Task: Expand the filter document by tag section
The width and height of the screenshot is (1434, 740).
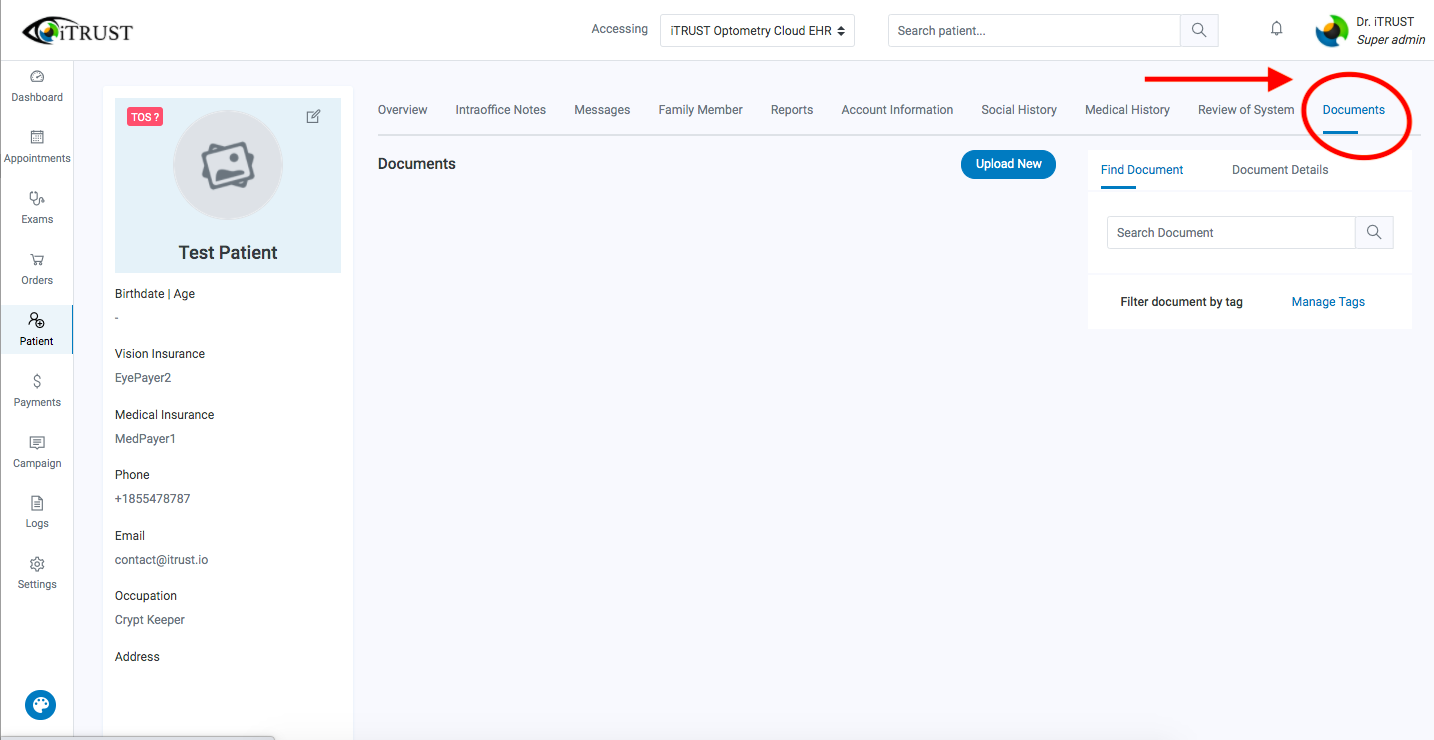Action: pyautogui.click(x=1181, y=301)
